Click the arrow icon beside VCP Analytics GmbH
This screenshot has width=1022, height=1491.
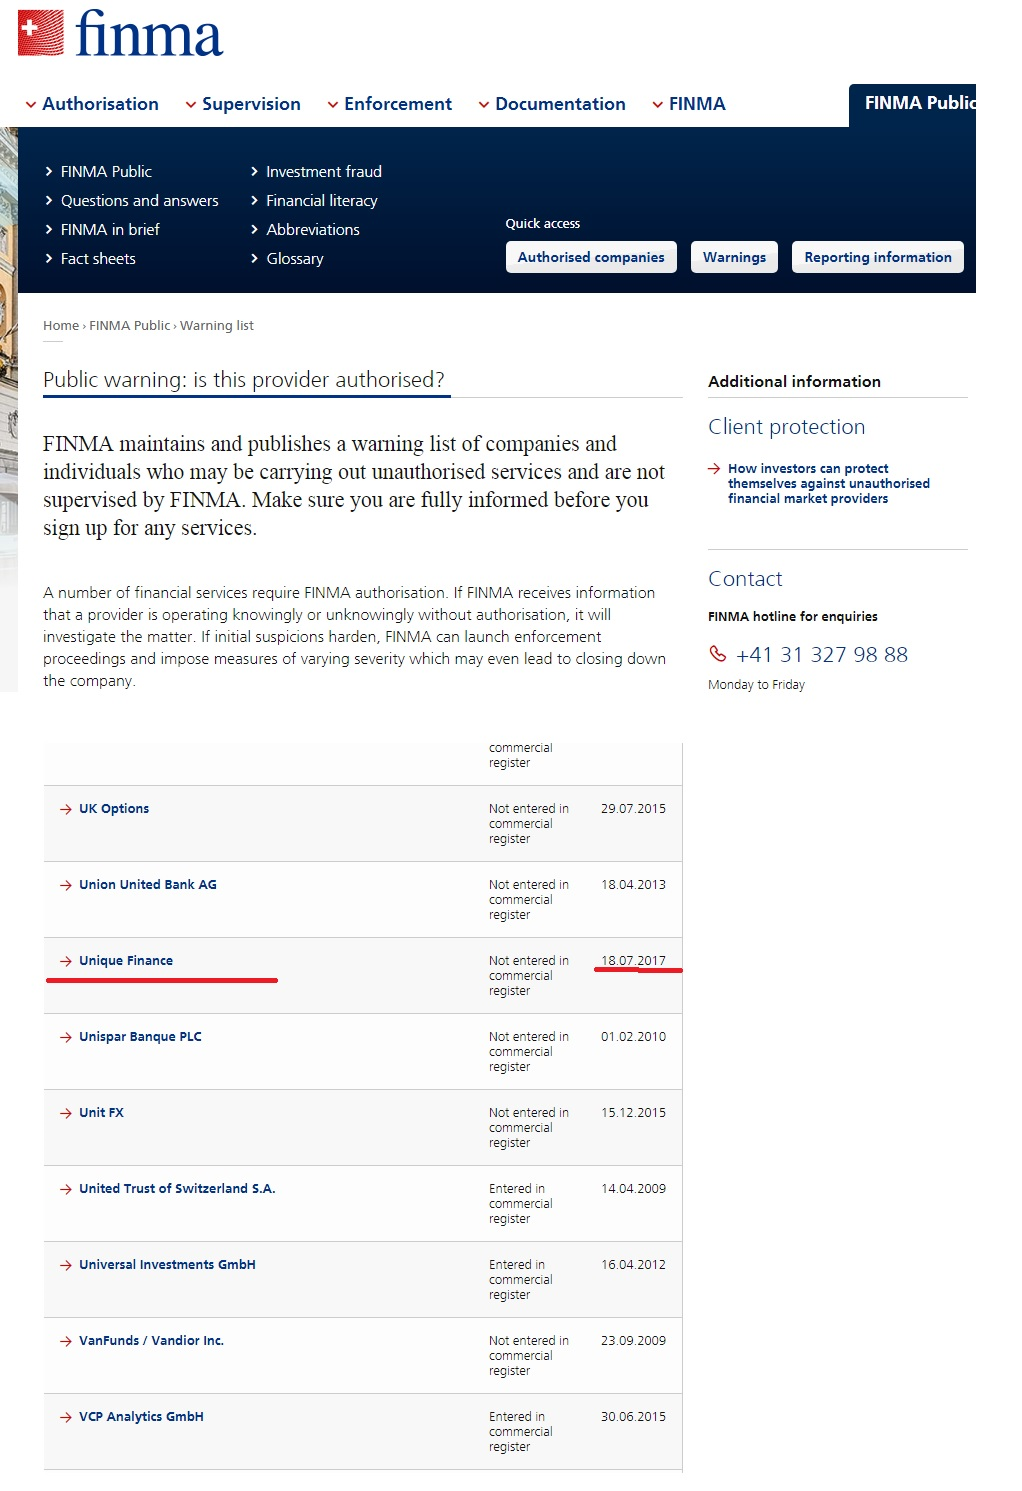click(x=66, y=1417)
